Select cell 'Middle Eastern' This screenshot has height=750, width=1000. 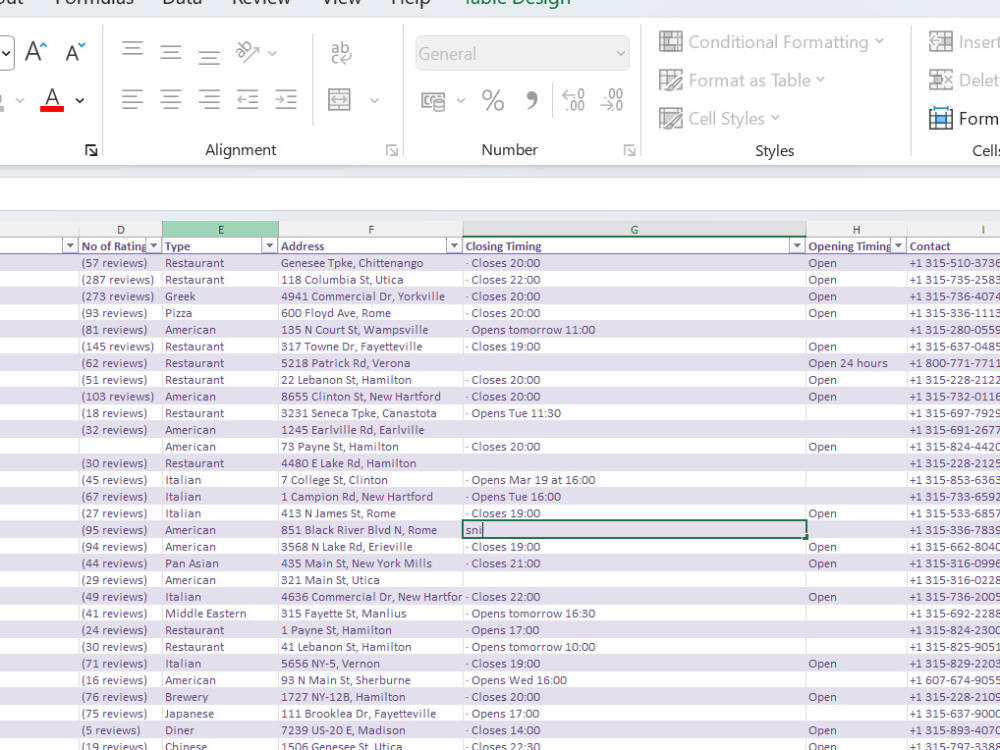(x=220, y=614)
